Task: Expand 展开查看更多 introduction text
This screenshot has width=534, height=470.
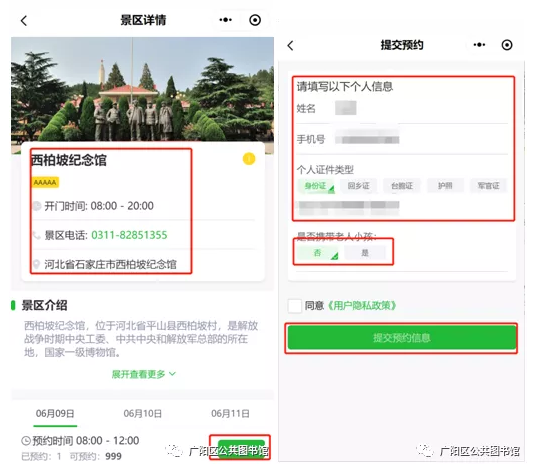Action: point(143,374)
